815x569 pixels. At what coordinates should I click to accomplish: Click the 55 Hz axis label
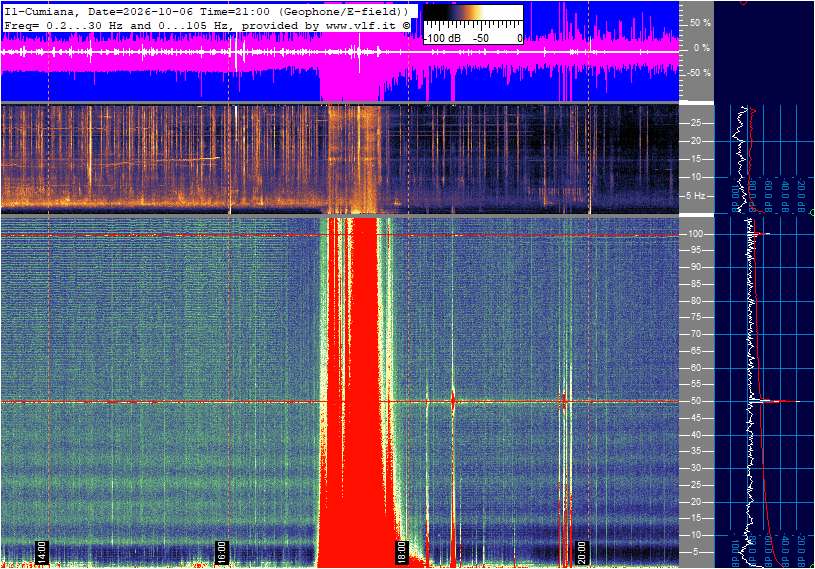tap(695, 385)
